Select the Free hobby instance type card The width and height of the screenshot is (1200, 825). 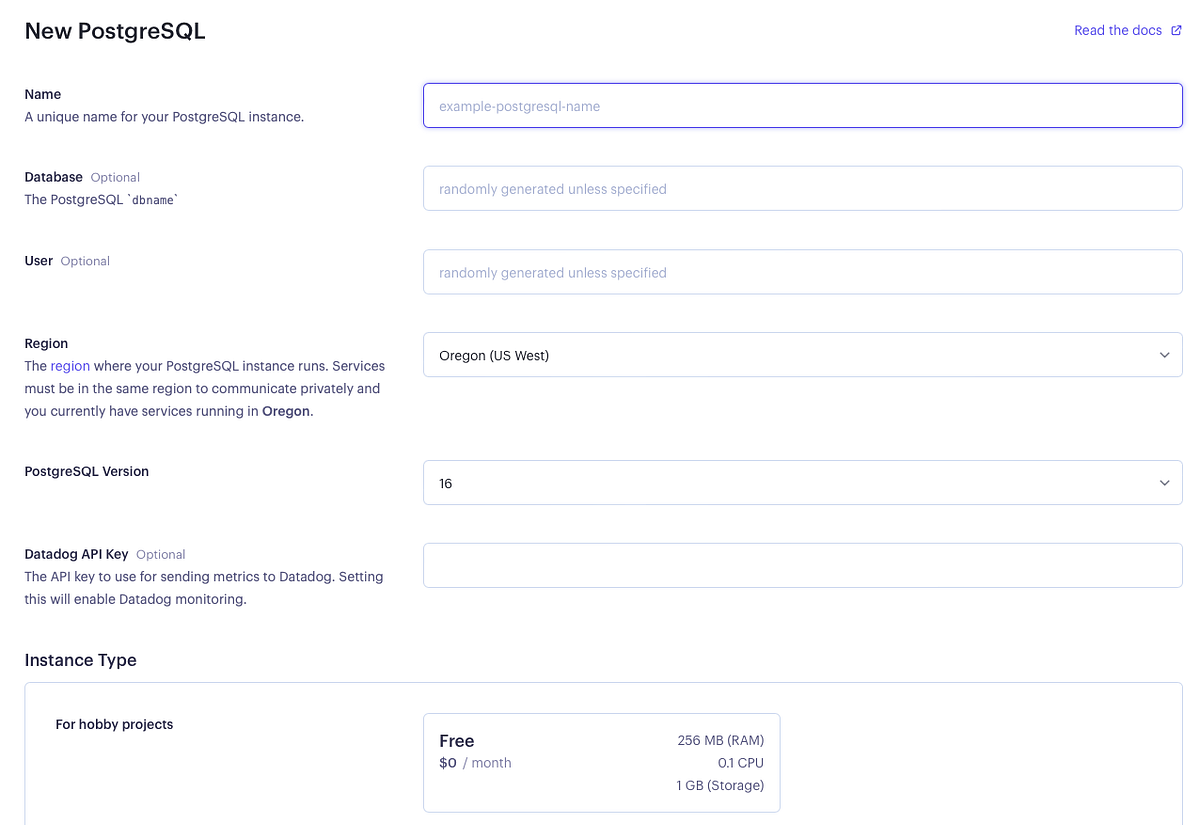pyautogui.click(x=601, y=762)
